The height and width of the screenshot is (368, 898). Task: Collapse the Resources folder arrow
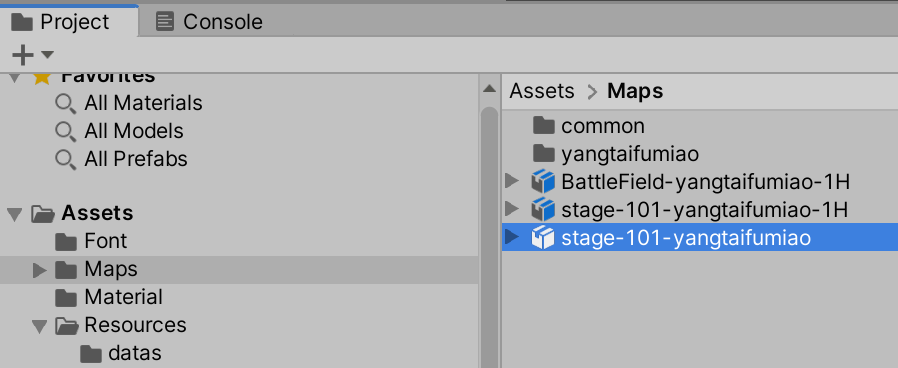pos(40,327)
